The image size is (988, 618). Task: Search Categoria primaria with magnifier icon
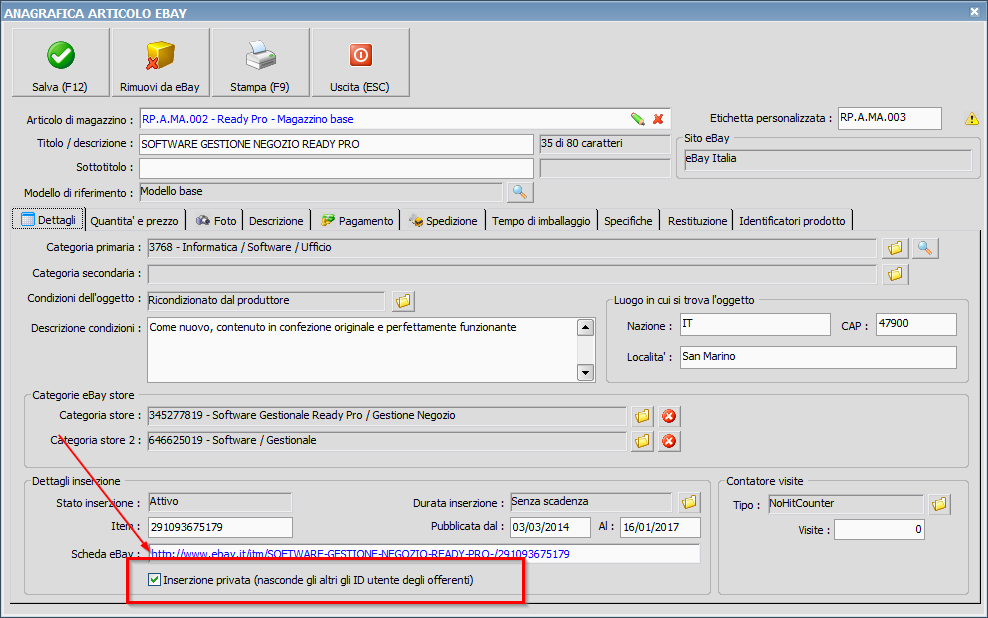click(x=925, y=248)
